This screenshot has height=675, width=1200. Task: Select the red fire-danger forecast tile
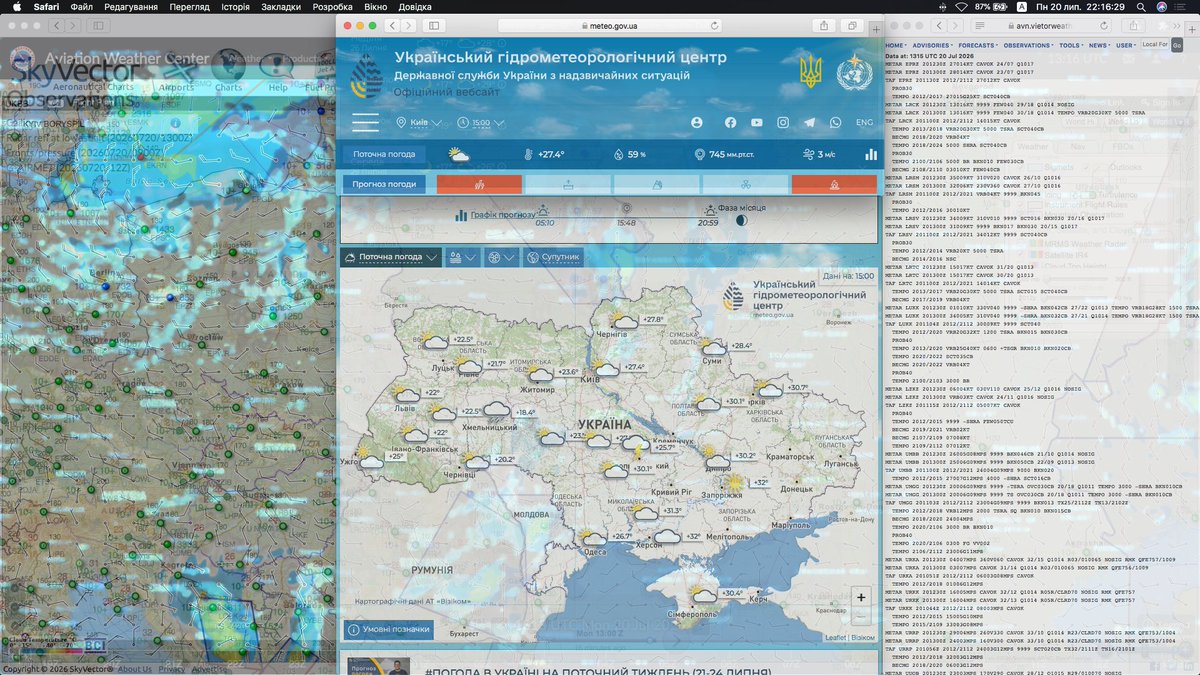coord(834,184)
